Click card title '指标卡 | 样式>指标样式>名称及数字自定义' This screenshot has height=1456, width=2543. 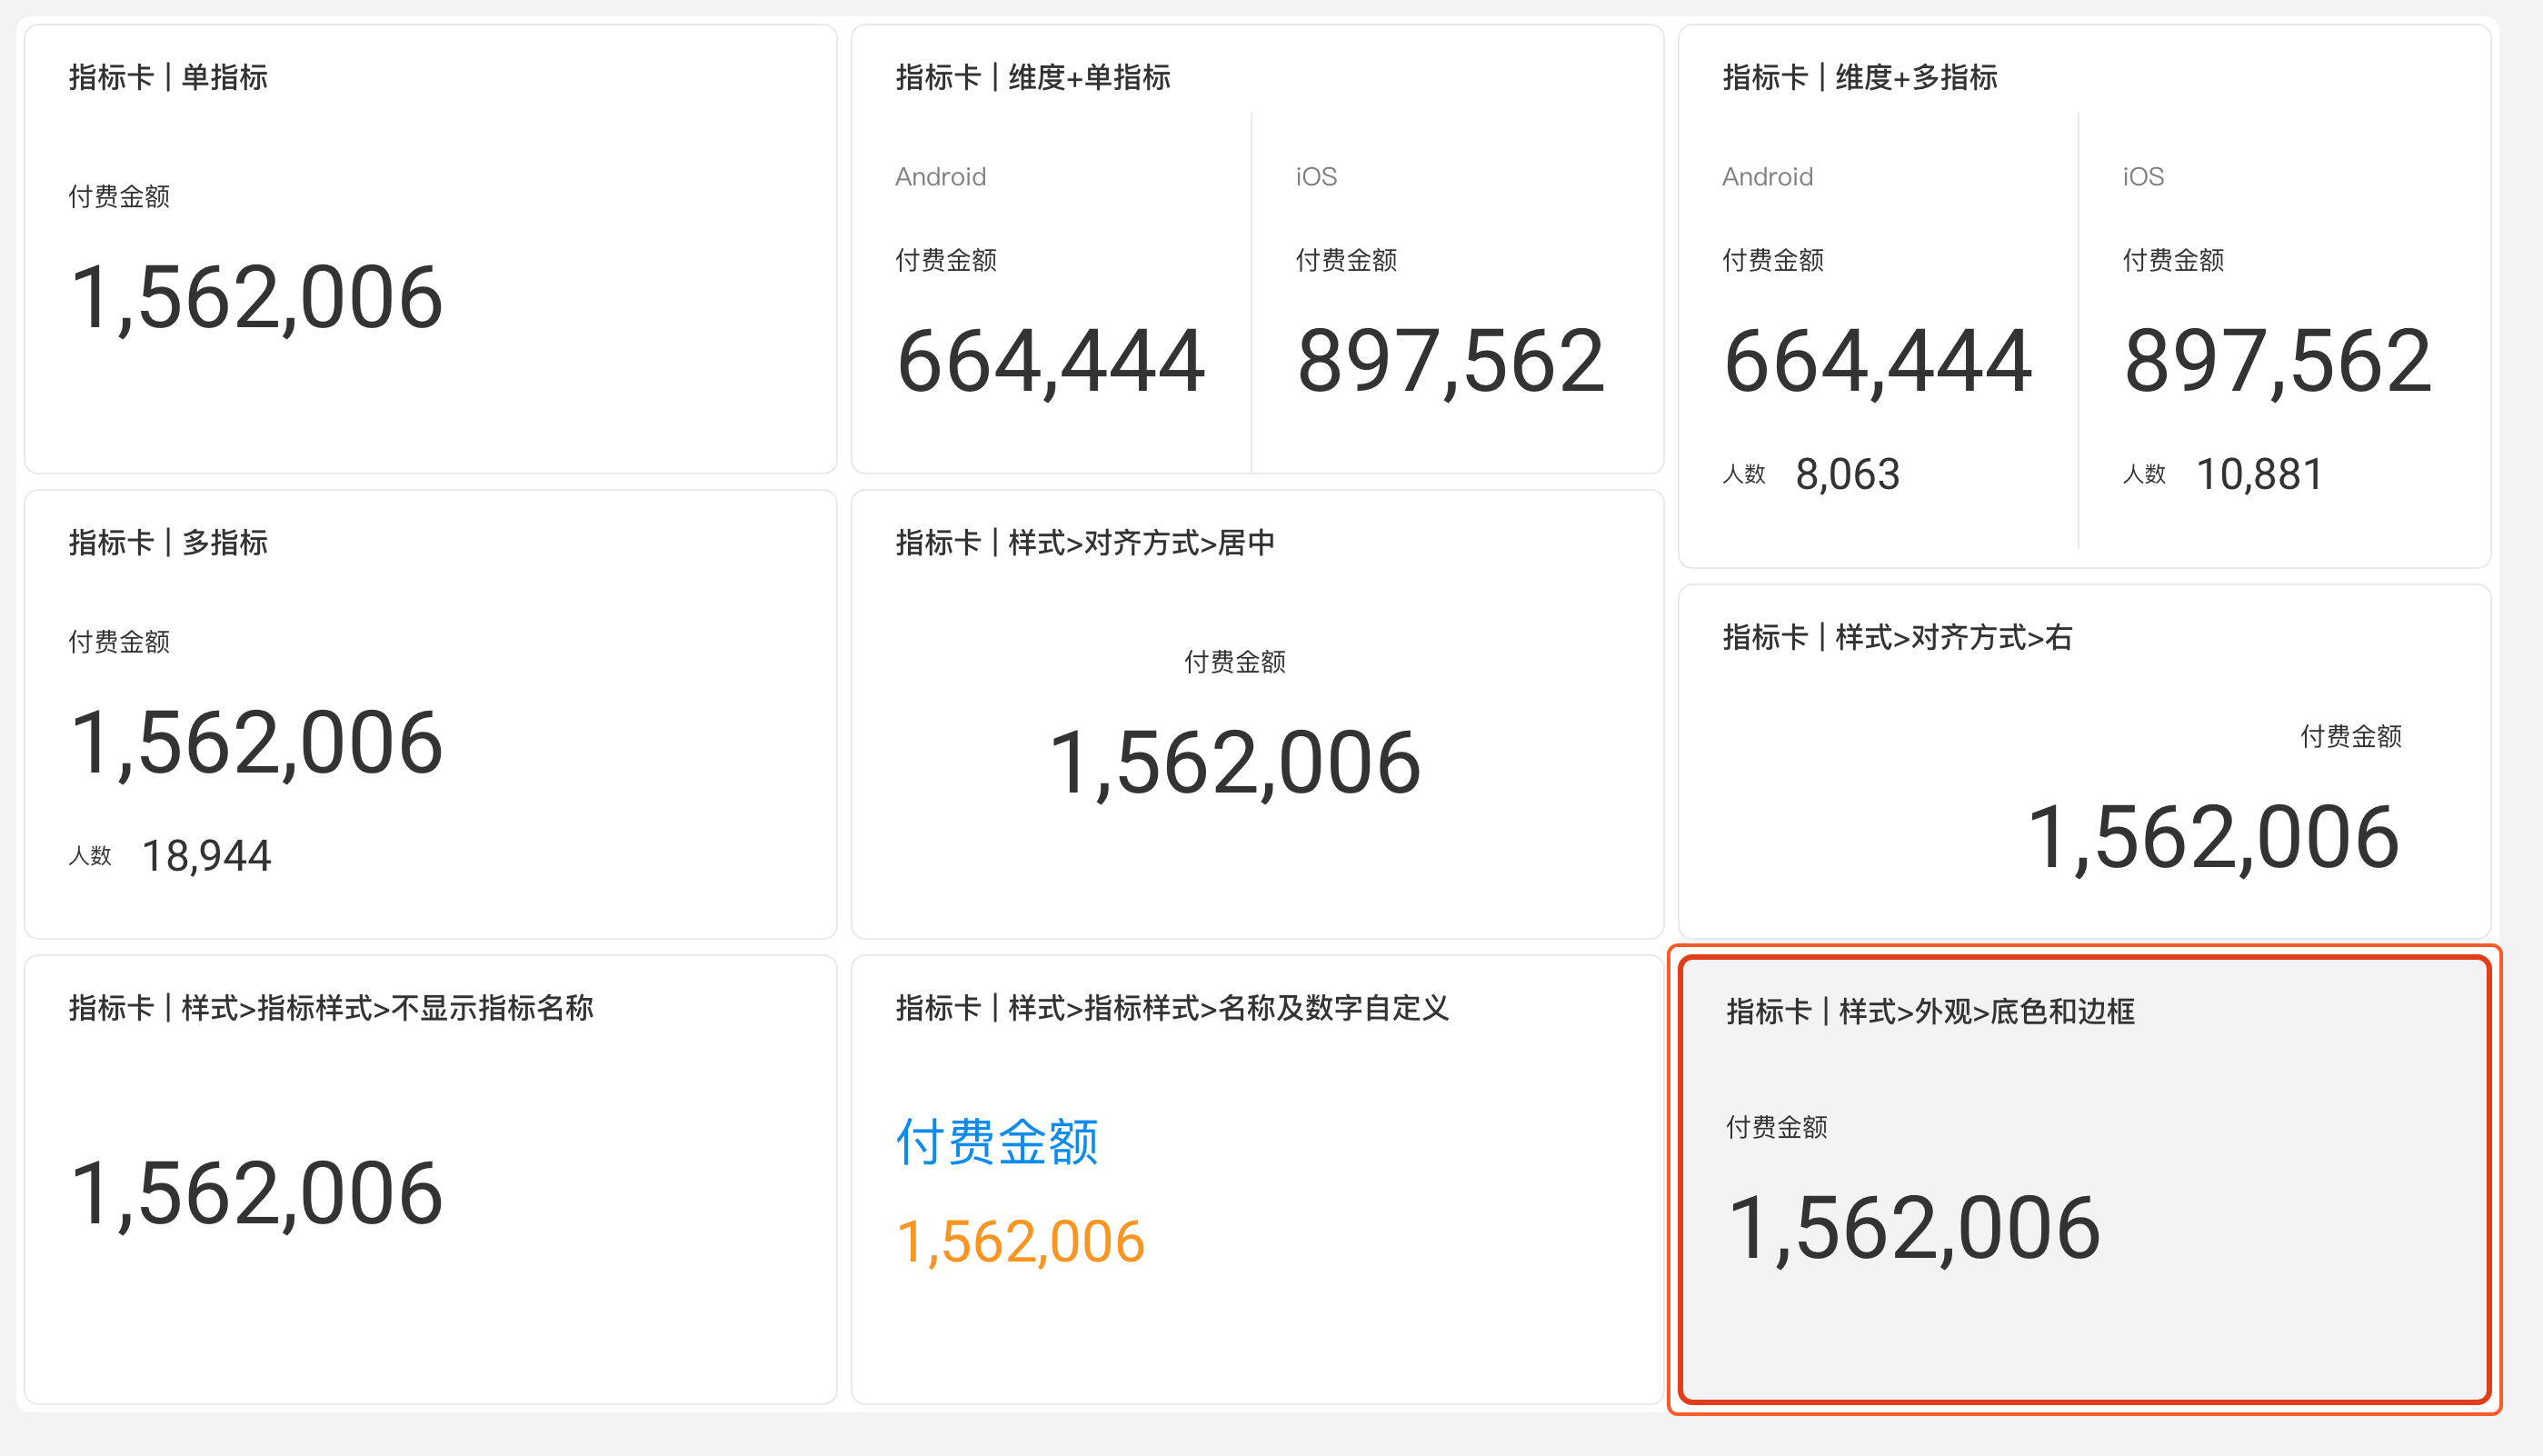click(1172, 1008)
